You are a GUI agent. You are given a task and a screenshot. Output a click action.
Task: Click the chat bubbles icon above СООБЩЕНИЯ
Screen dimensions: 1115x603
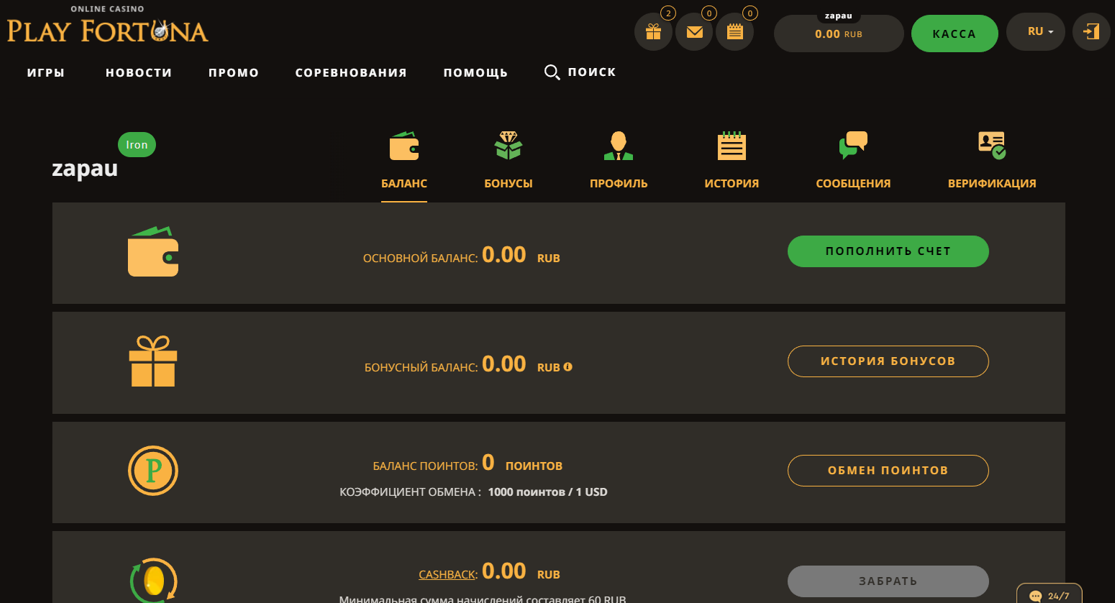pyautogui.click(x=853, y=144)
